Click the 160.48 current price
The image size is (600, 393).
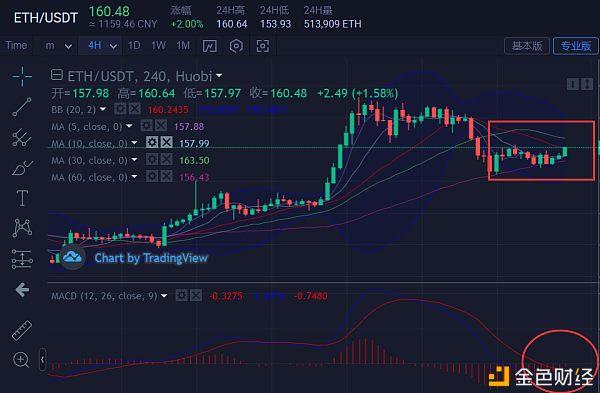pyautogui.click(x=109, y=11)
